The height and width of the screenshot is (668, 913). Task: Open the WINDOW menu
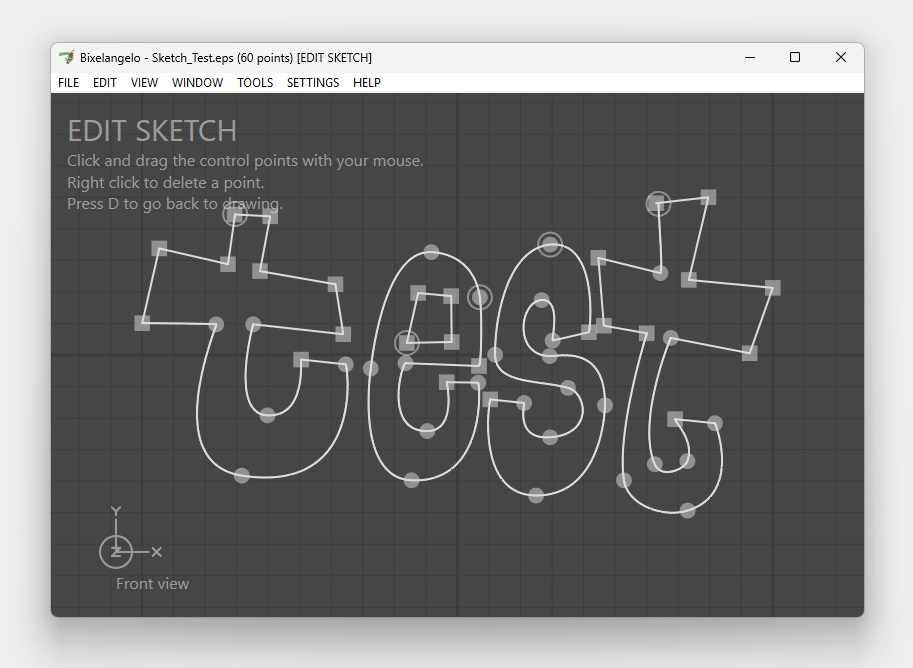197,83
